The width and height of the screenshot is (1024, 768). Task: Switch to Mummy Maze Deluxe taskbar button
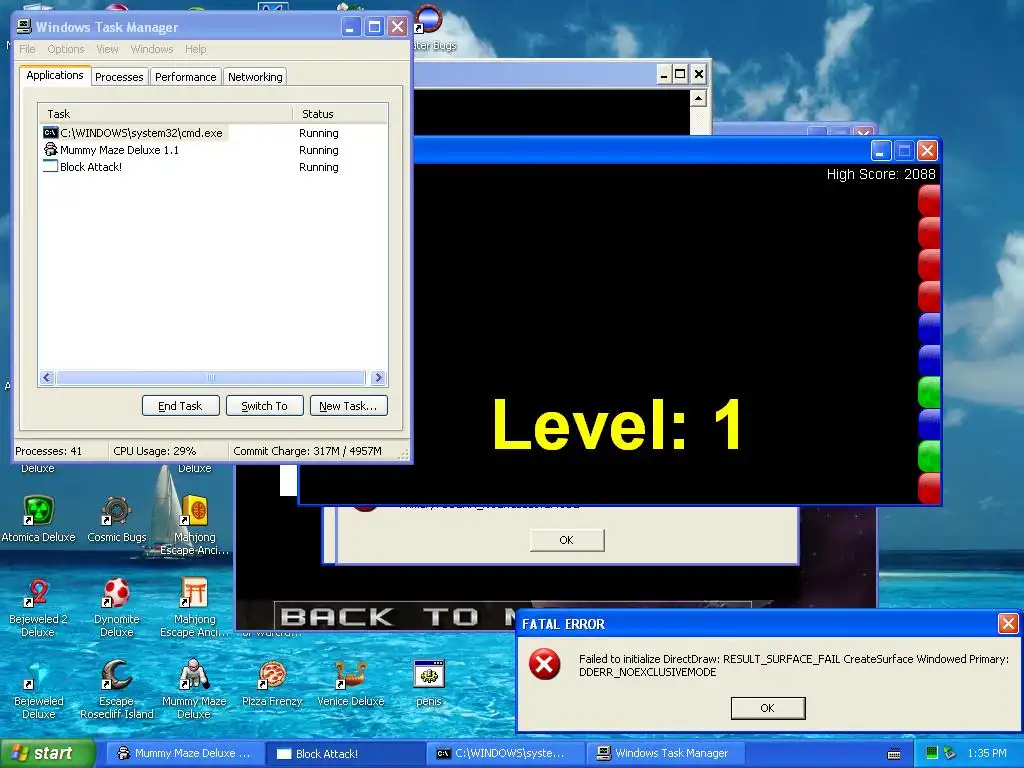pyautogui.click(x=185, y=753)
